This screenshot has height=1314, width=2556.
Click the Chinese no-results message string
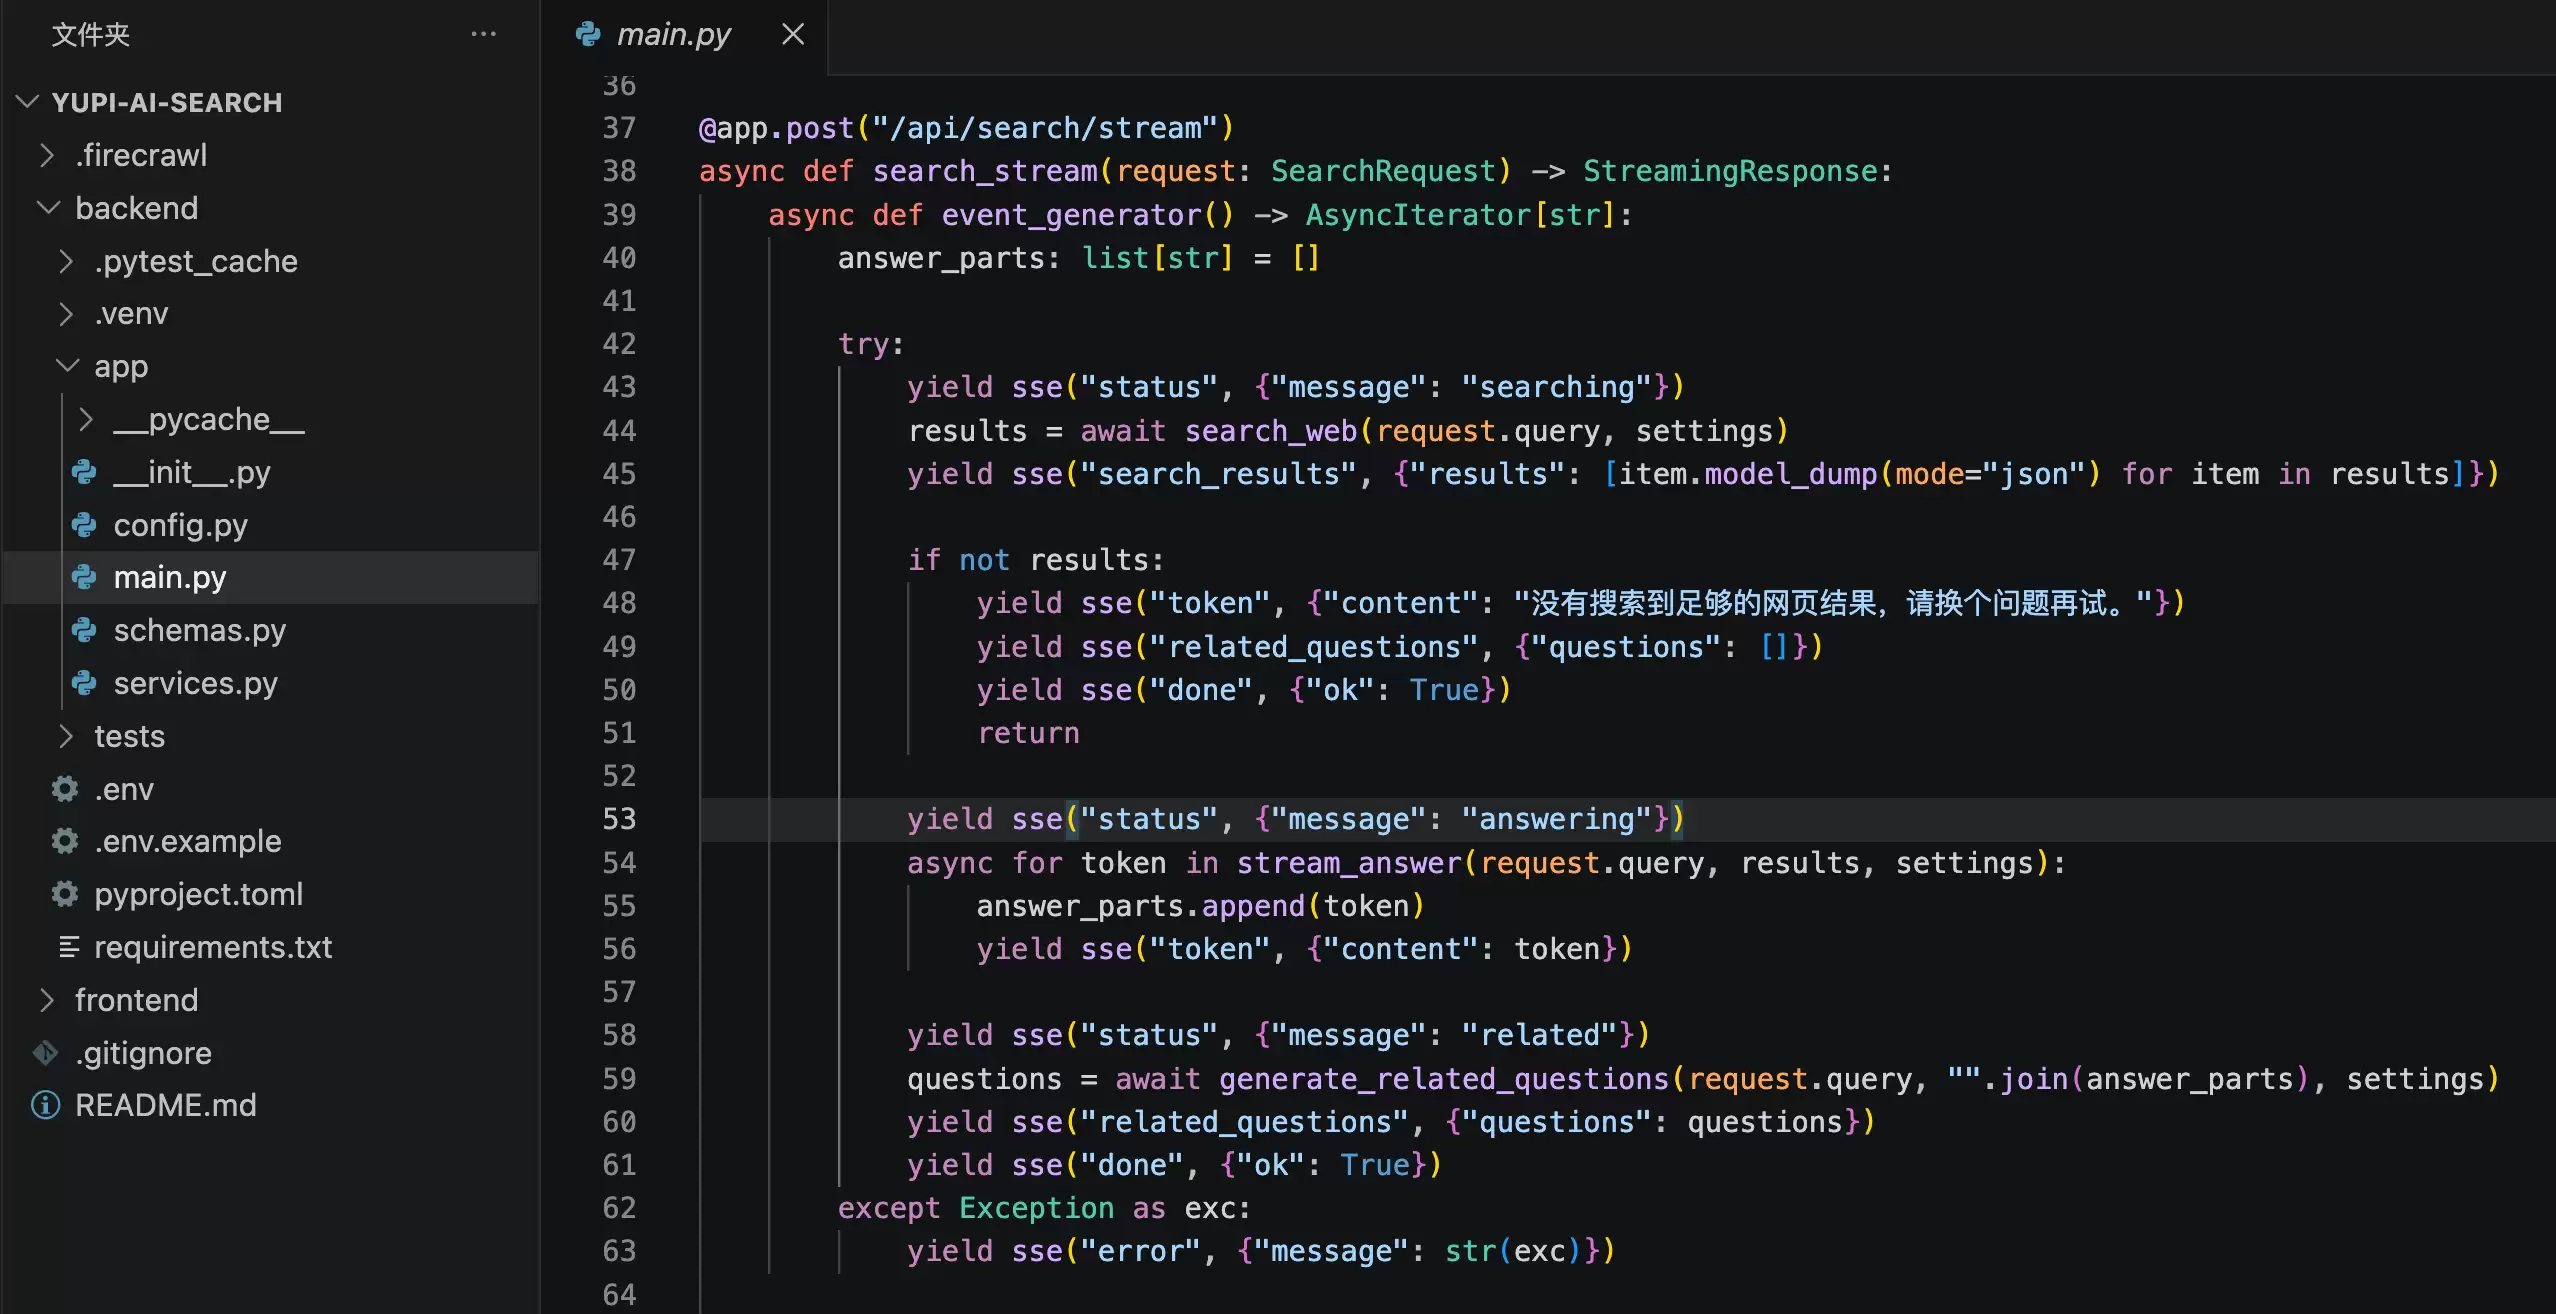pyautogui.click(x=1833, y=603)
